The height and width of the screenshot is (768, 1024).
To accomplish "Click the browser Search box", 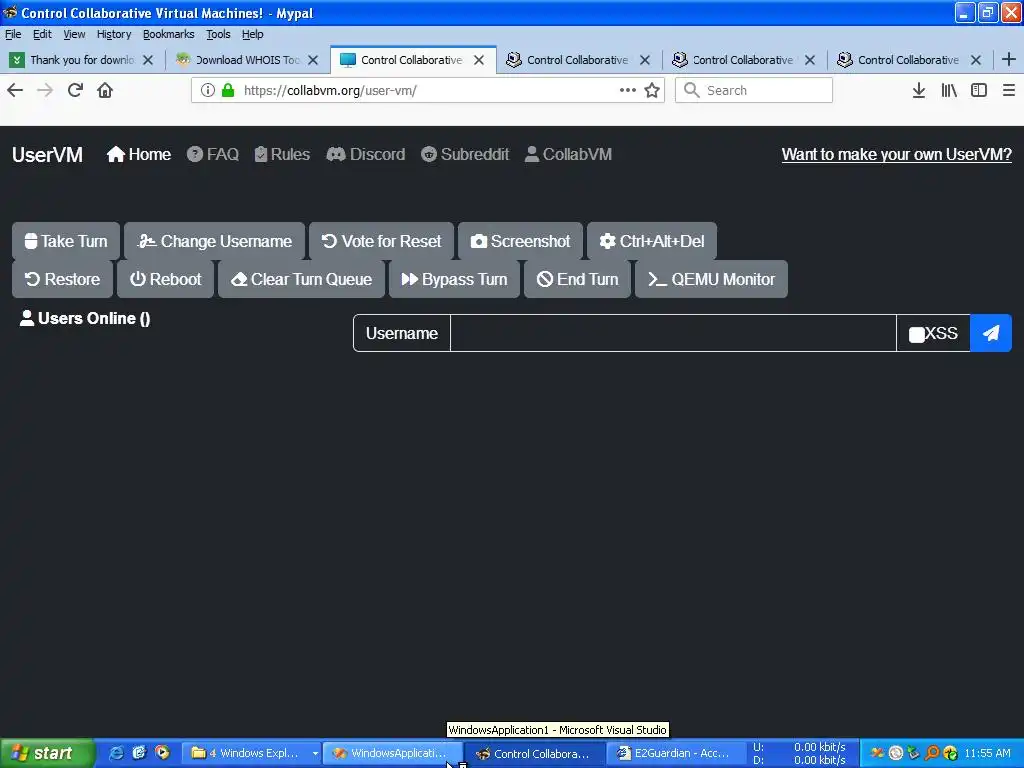I will click(x=754, y=90).
